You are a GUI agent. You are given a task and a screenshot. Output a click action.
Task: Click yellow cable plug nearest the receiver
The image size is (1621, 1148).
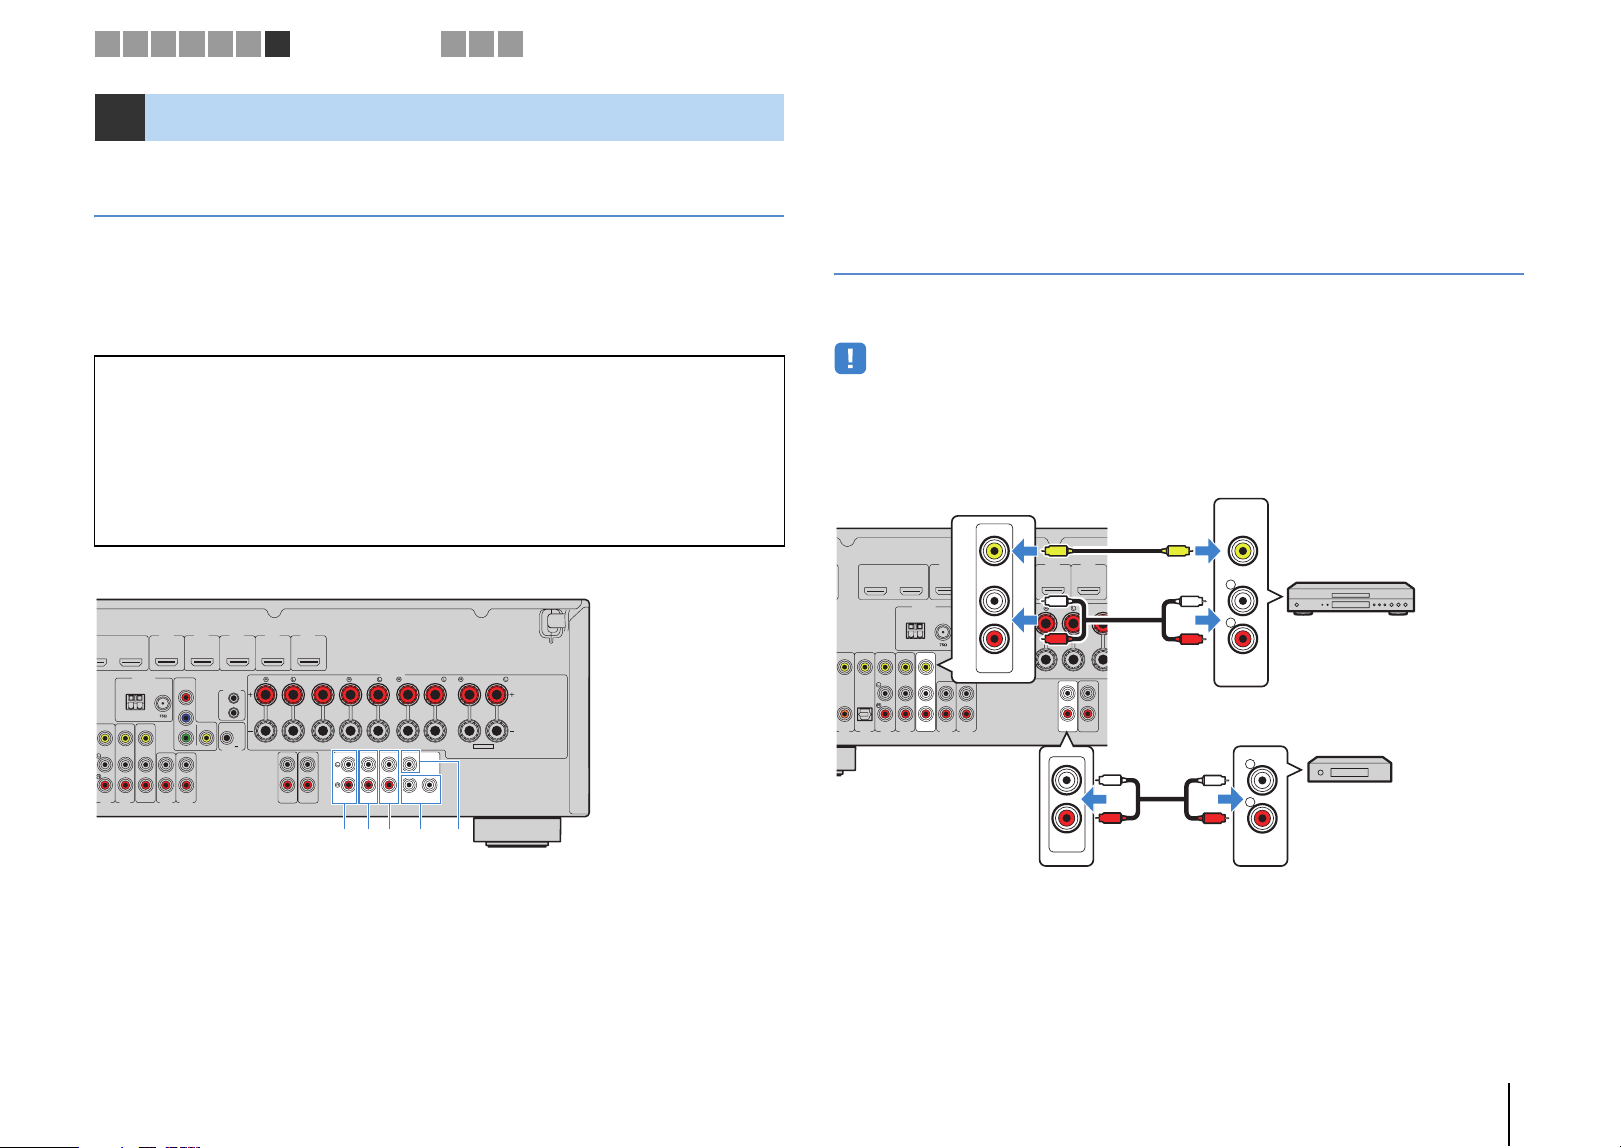tap(1055, 550)
